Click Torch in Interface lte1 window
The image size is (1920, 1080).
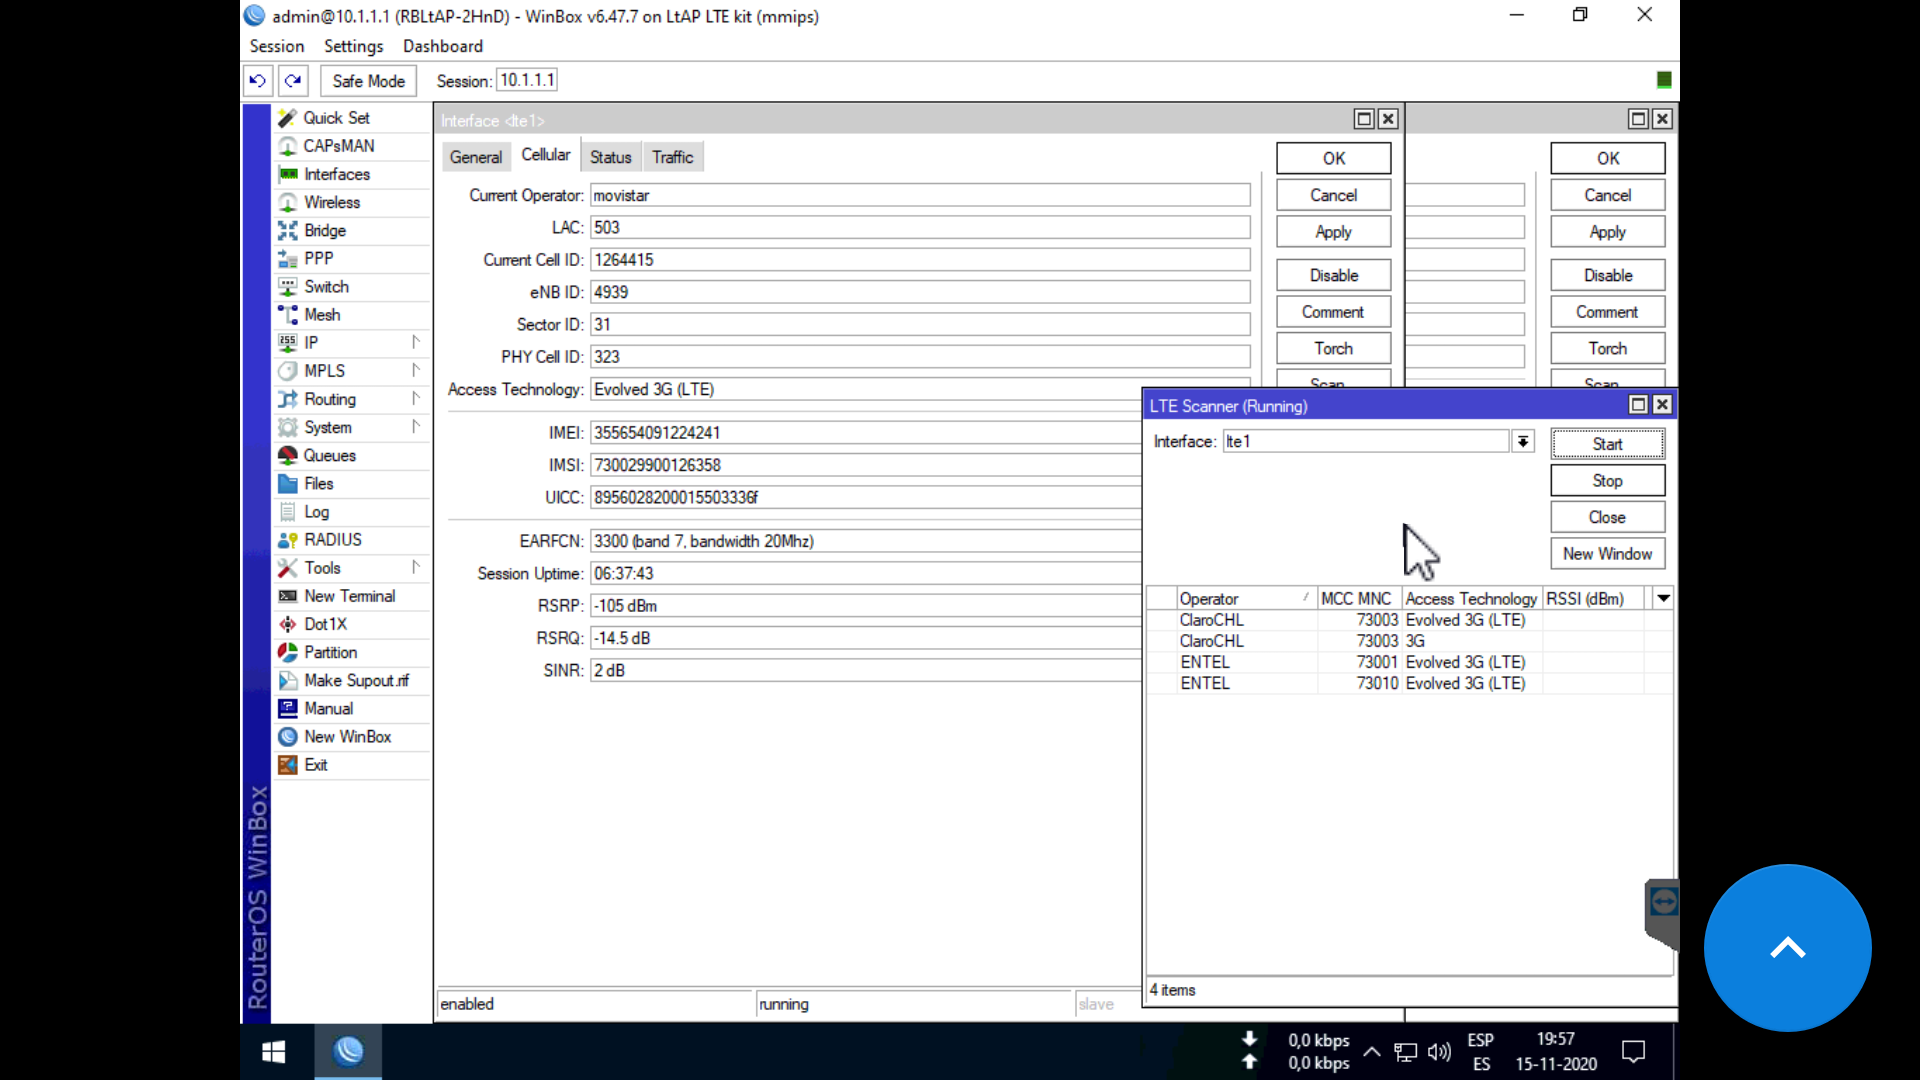pyautogui.click(x=1333, y=348)
